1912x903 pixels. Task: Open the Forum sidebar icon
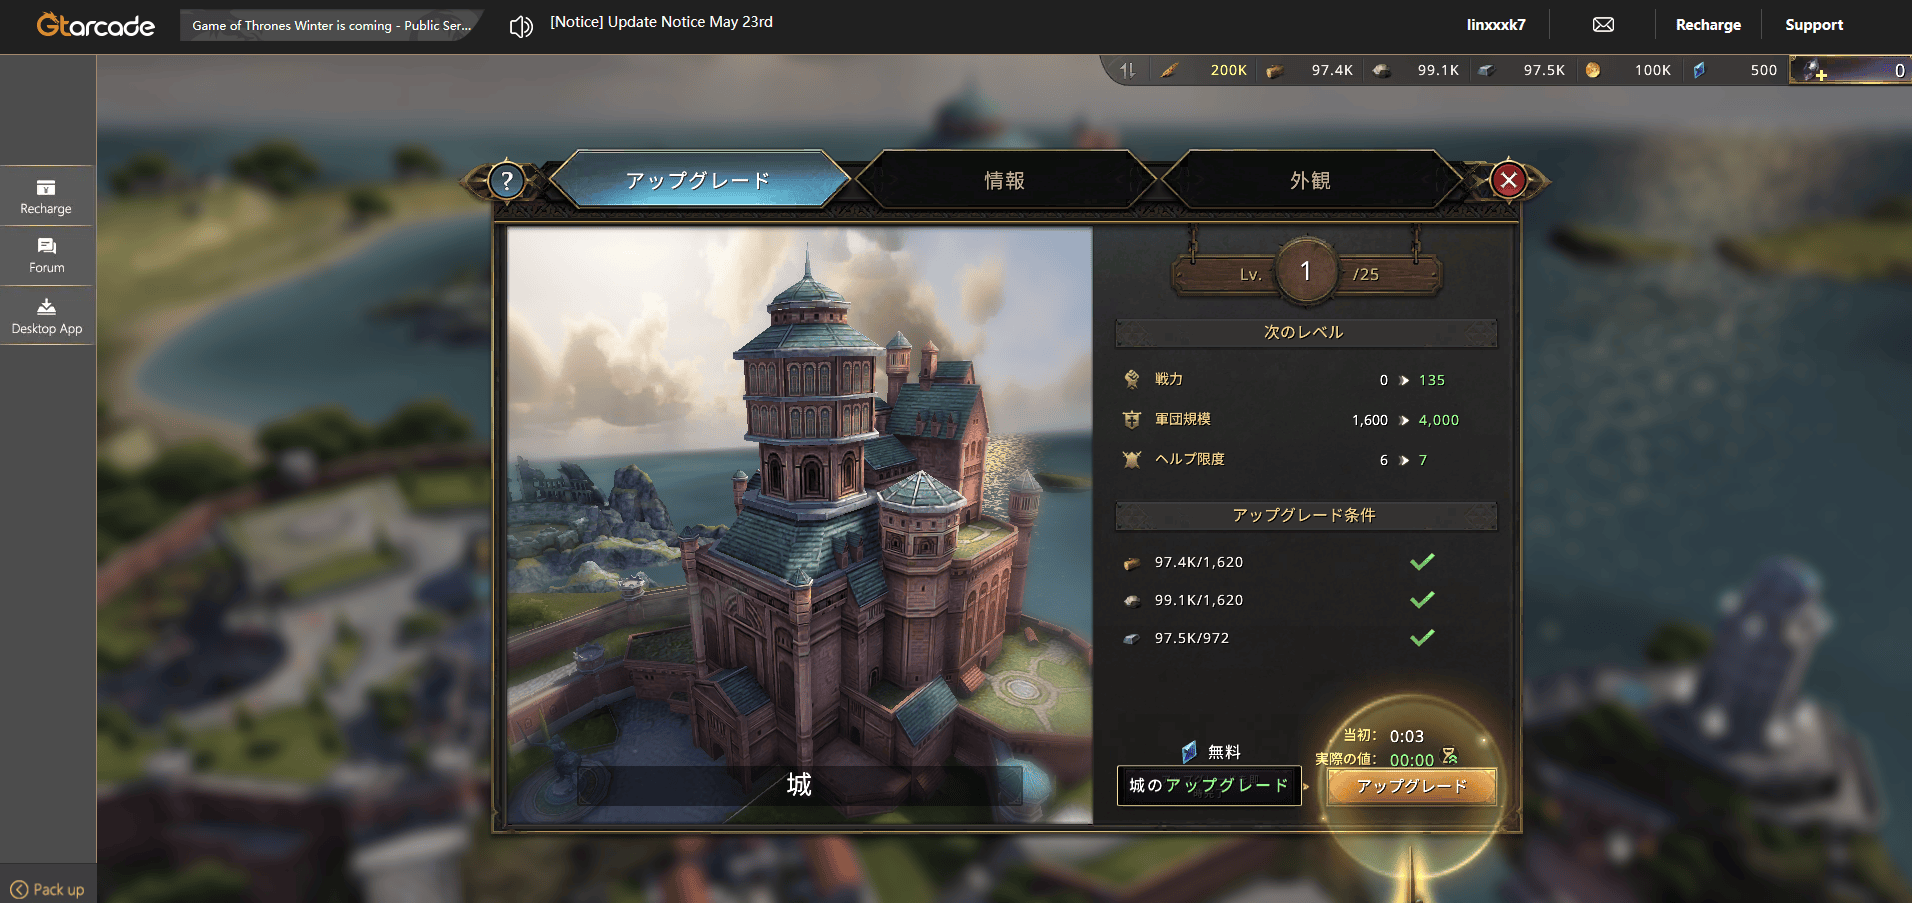pos(46,256)
